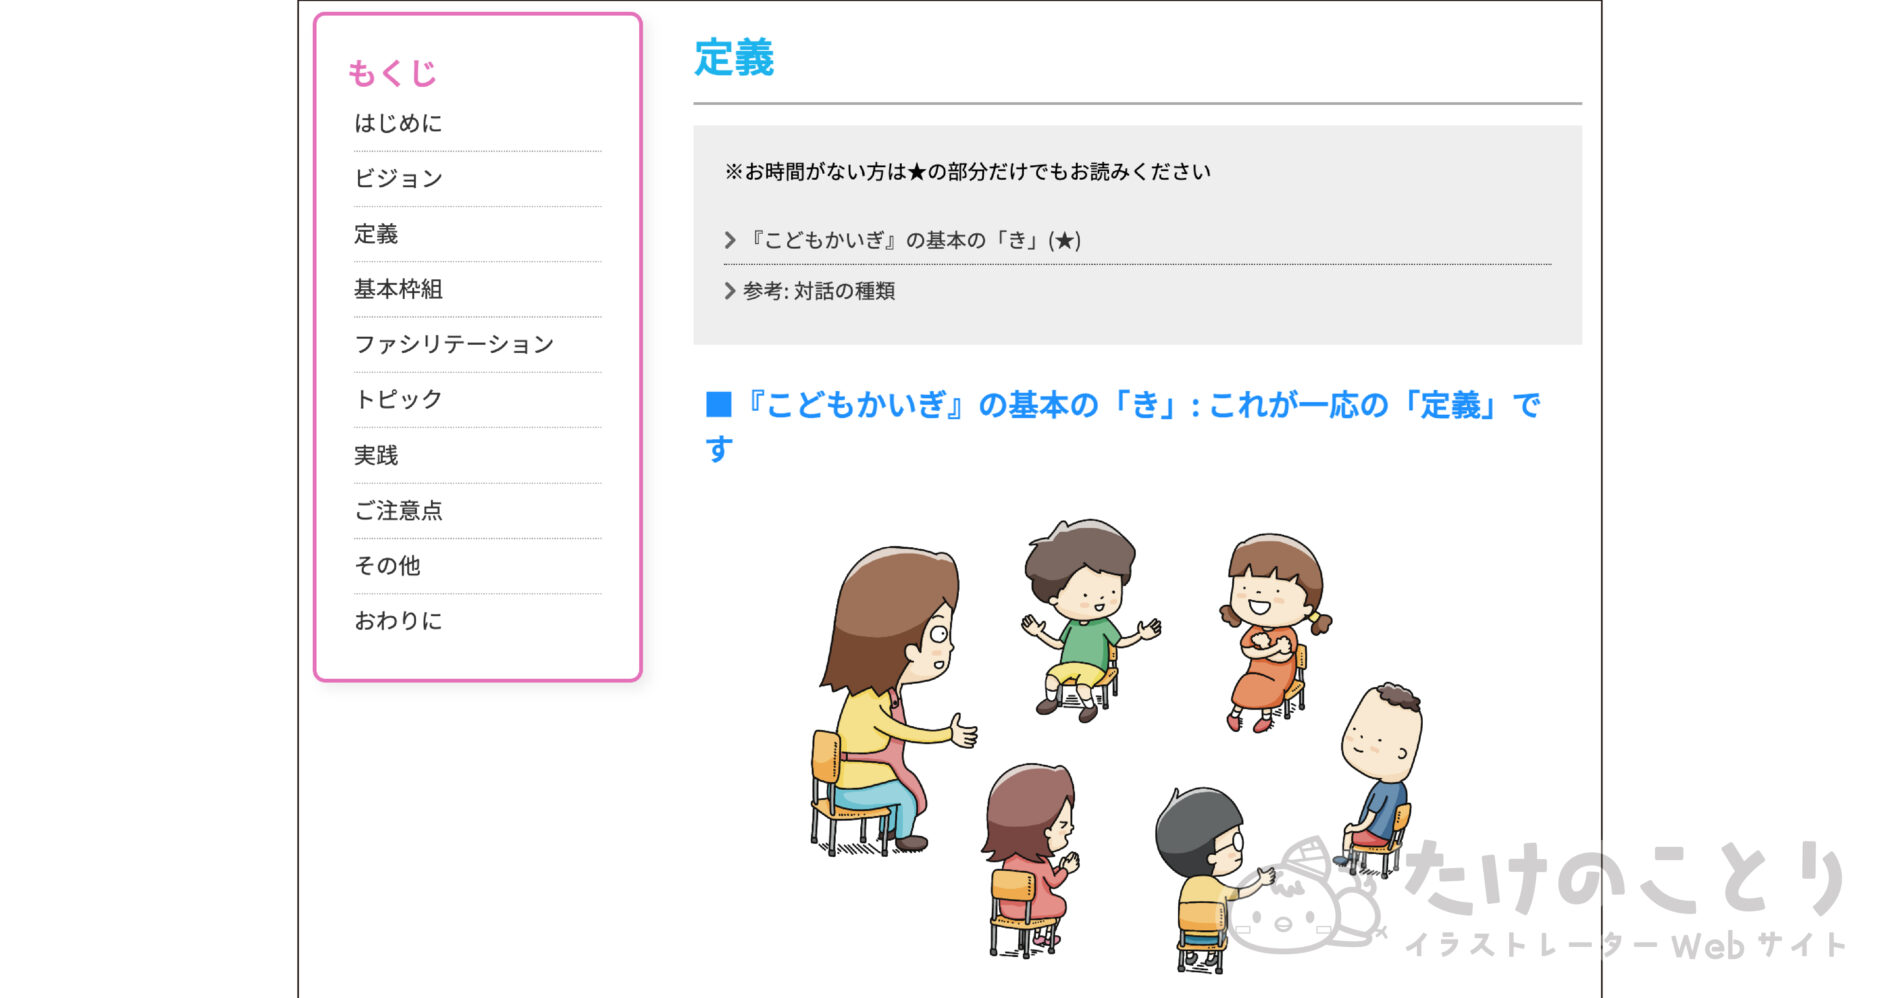1900x998 pixels.
Task: Jump to おわりに section
Action: click(x=398, y=621)
